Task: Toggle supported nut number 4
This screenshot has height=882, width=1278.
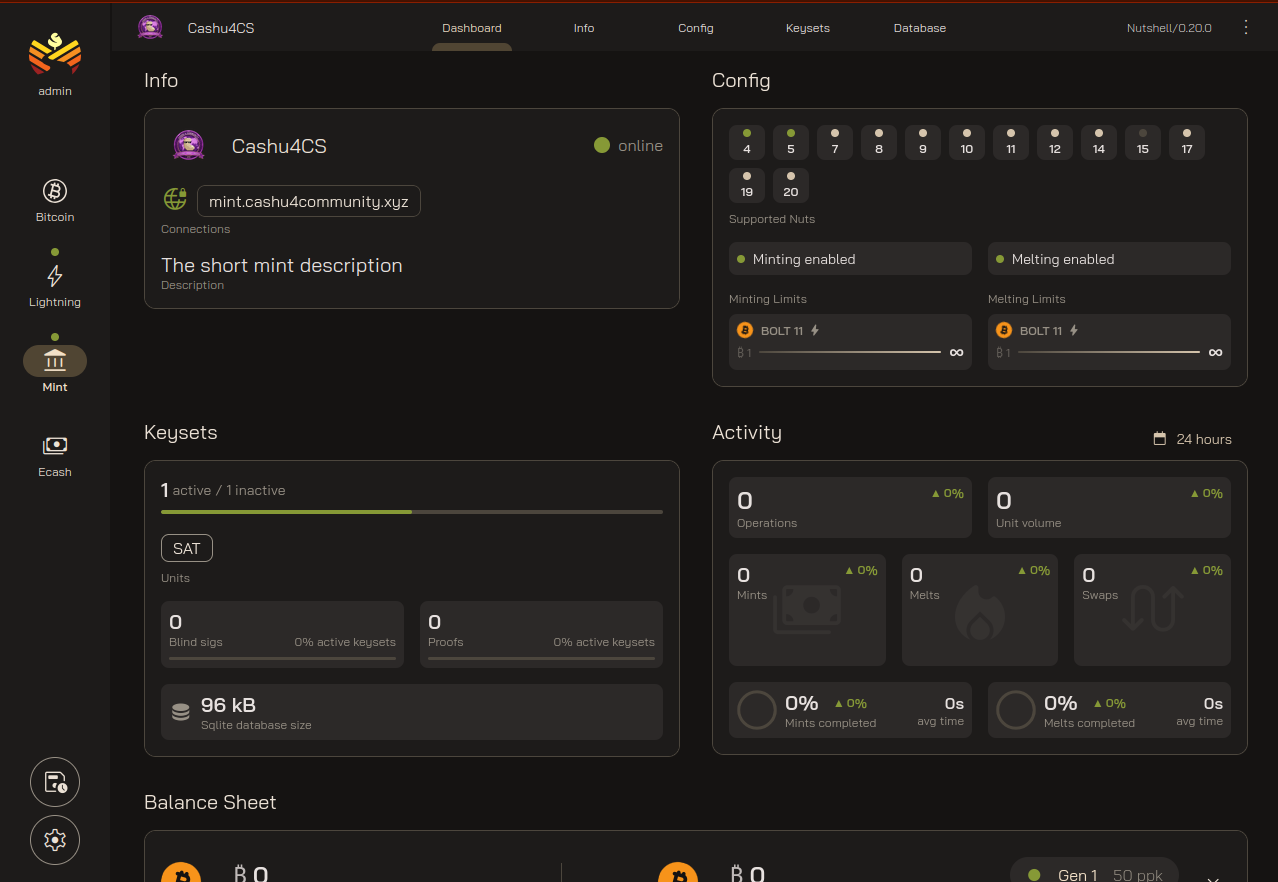Action: click(x=746, y=142)
